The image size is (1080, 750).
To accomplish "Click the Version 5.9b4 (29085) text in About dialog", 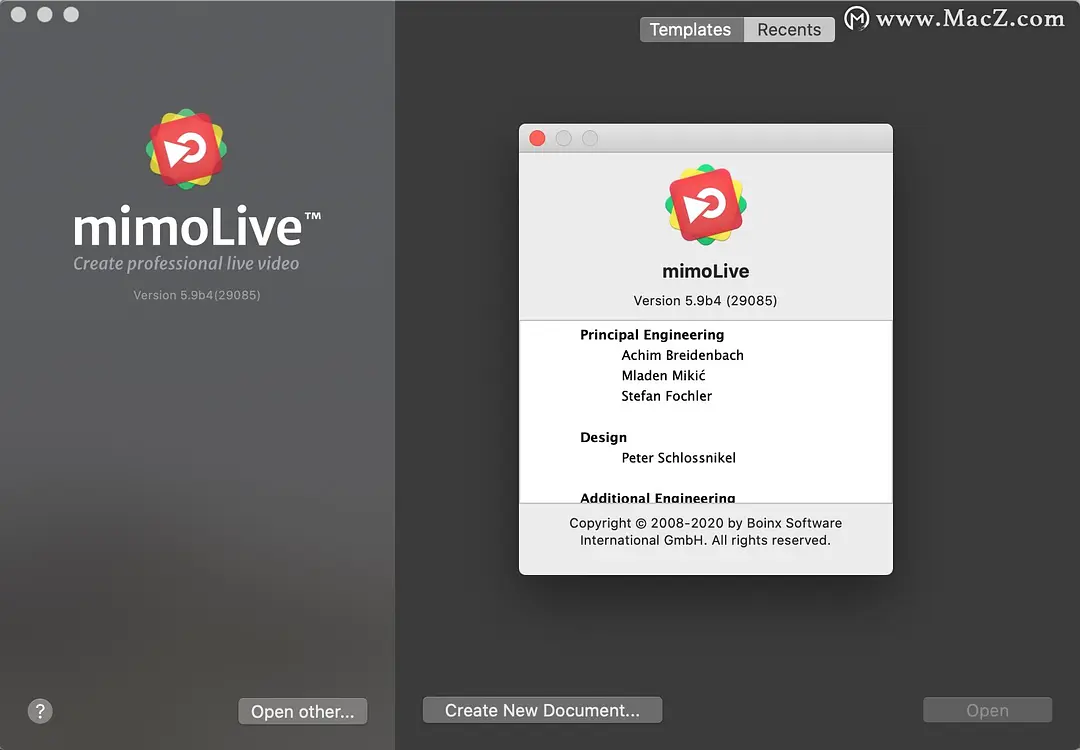I will 705,300.
